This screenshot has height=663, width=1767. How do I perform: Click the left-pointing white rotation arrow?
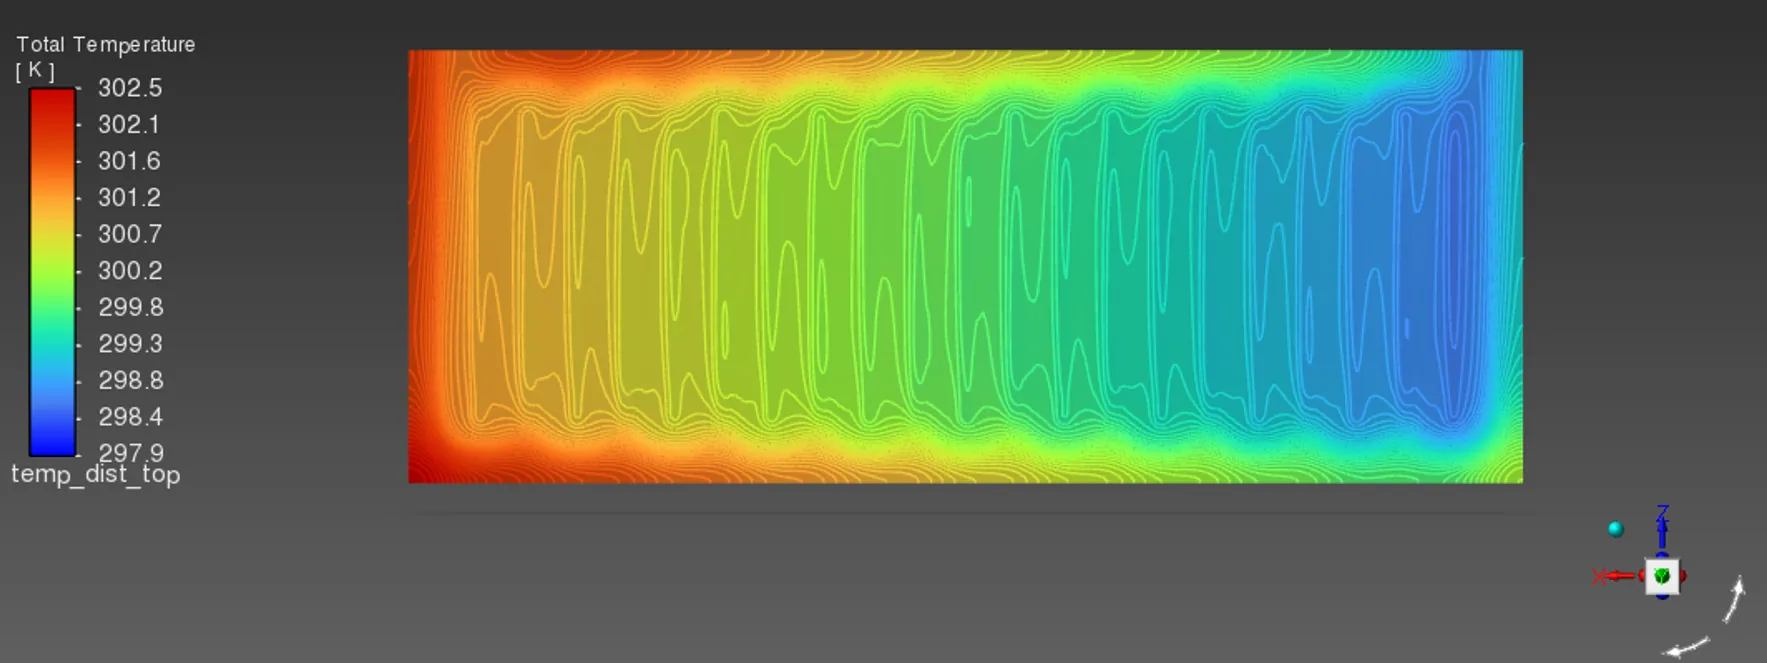(1687, 648)
